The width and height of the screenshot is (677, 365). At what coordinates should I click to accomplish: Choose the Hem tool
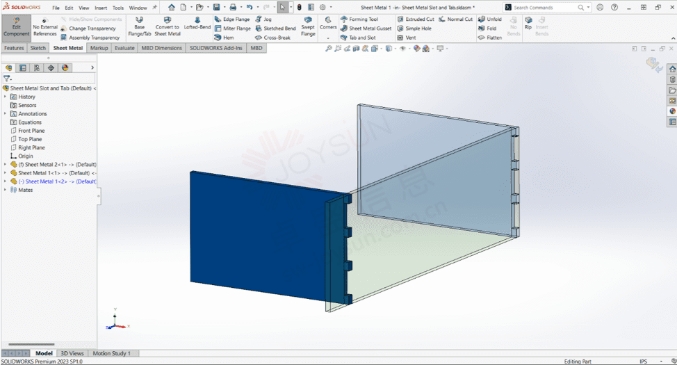point(224,38)
